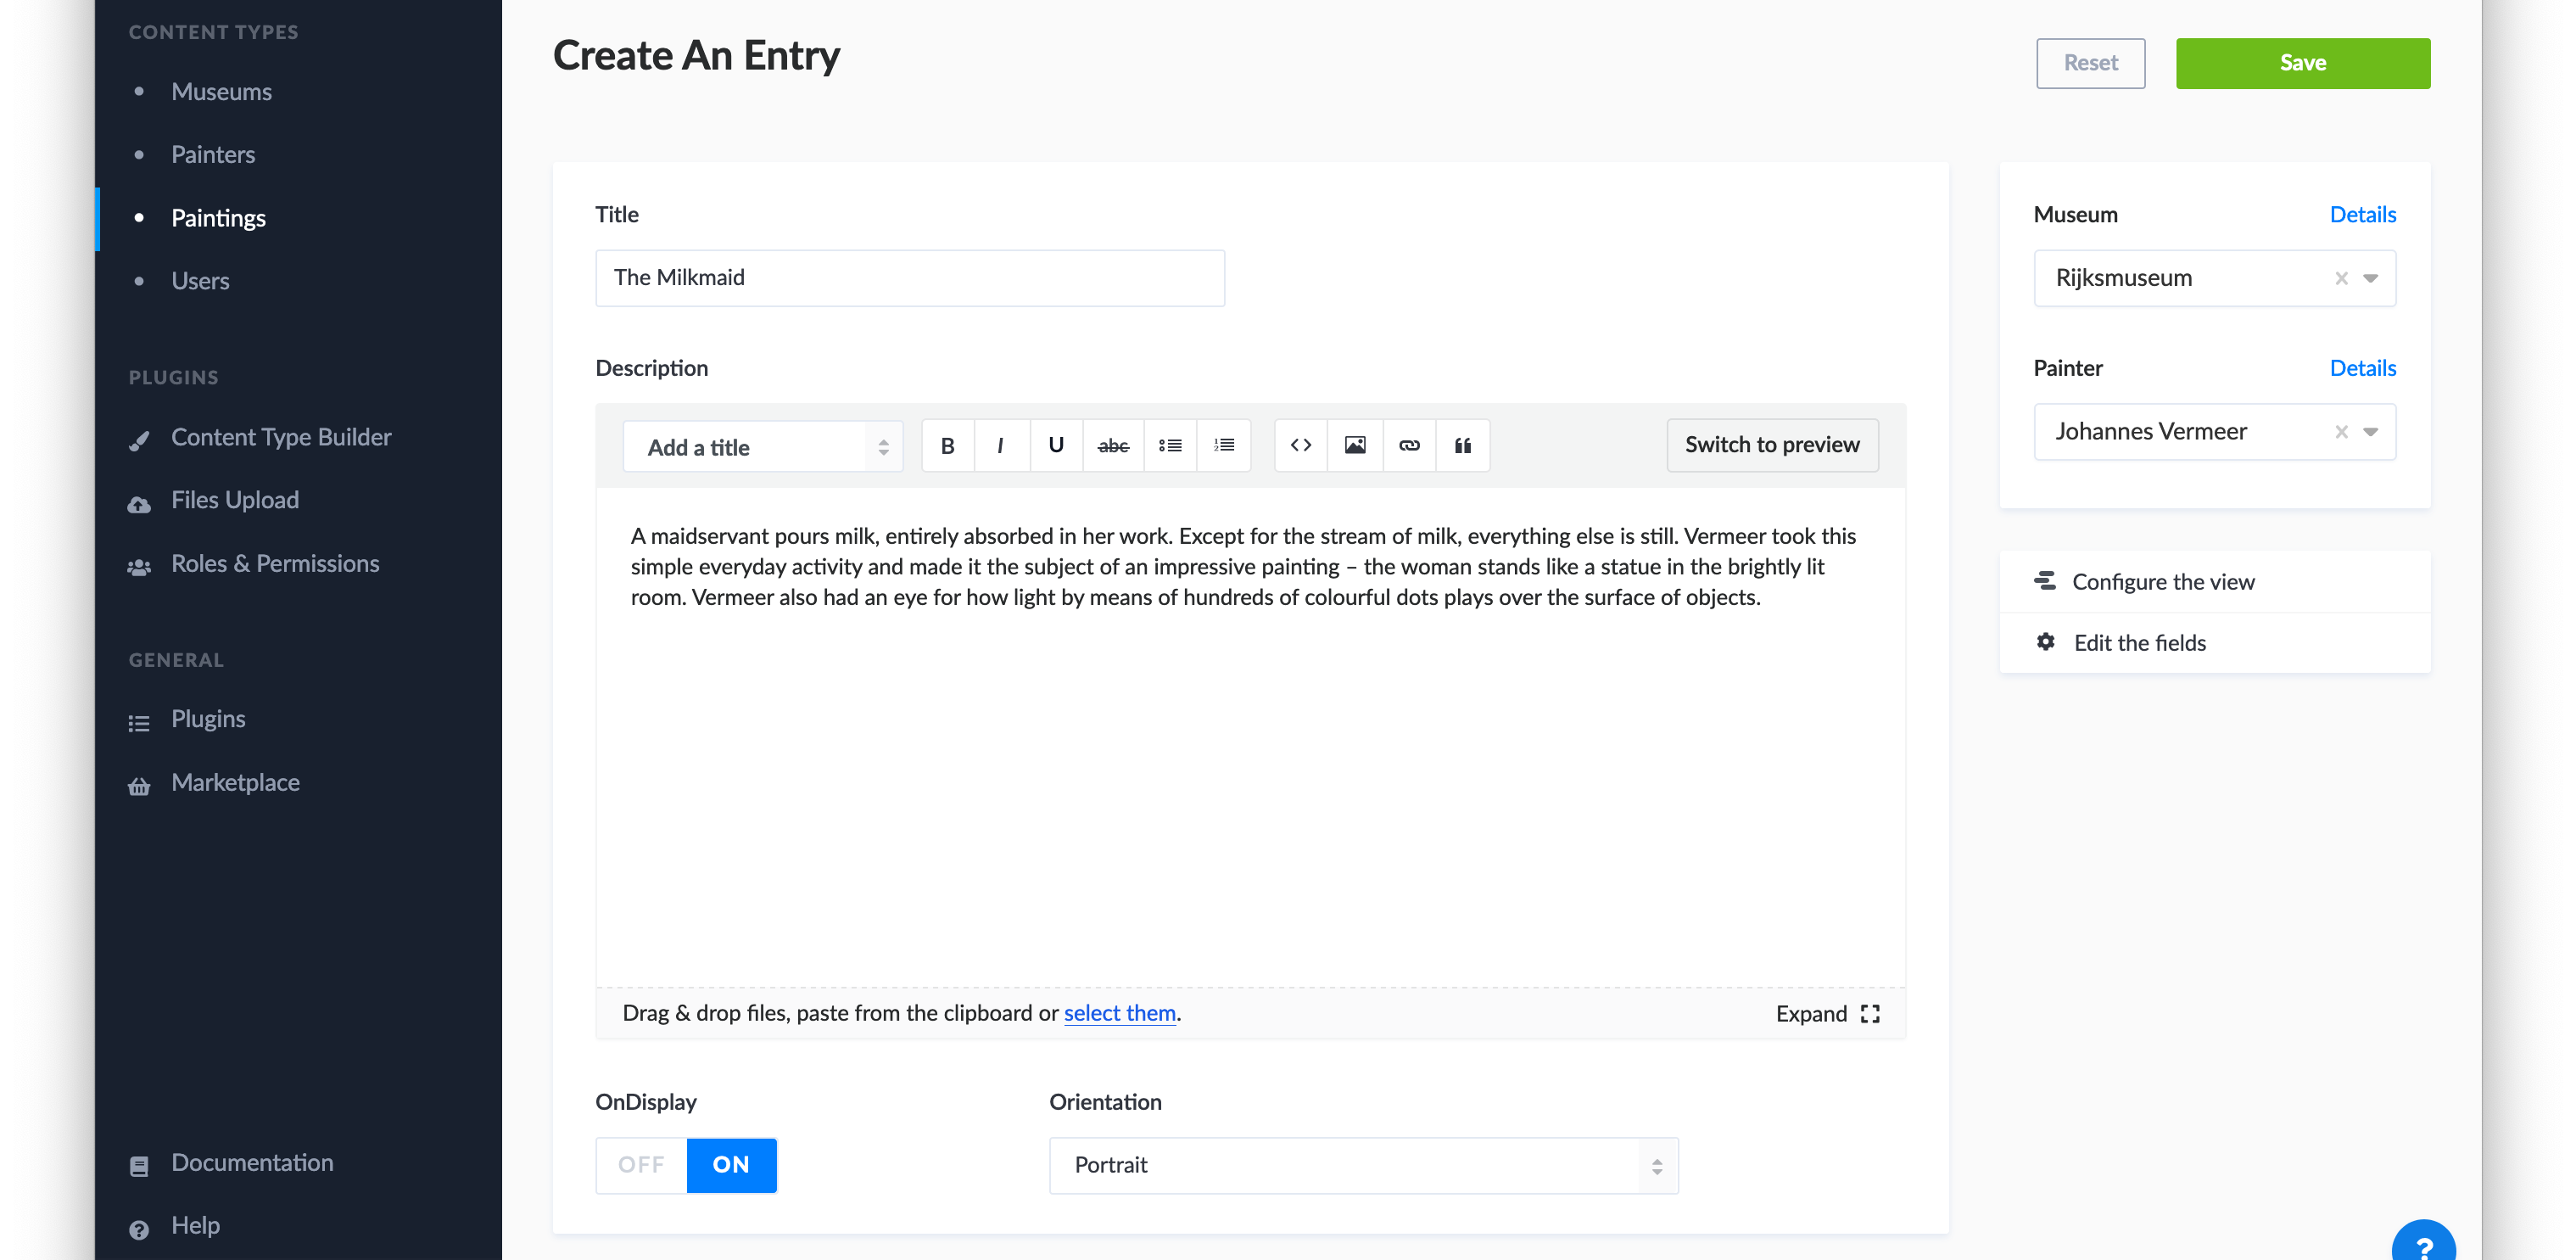Open the Add a title heading dropdown

point(762,447)
